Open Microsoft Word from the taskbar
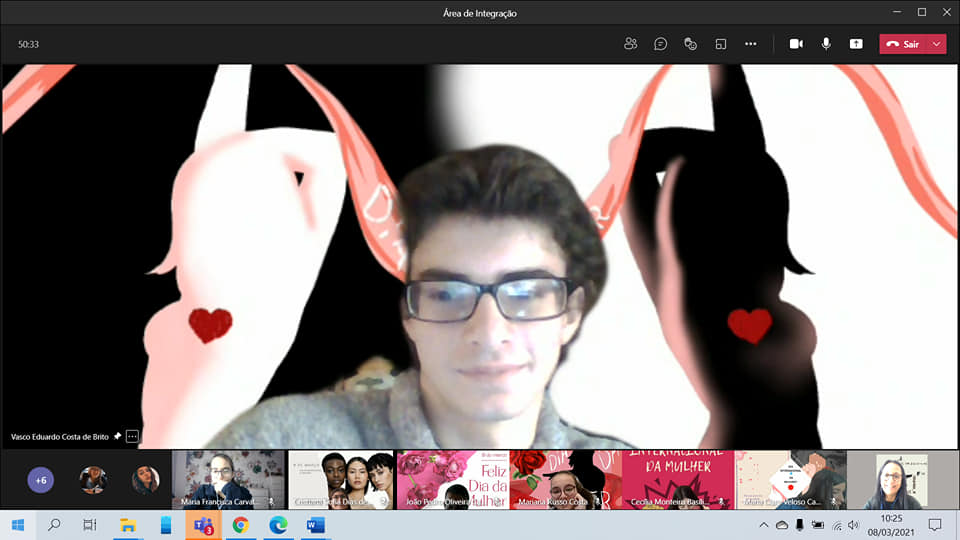Image resolution: width=960 pixels, height=540 pixels. [315, 525]
